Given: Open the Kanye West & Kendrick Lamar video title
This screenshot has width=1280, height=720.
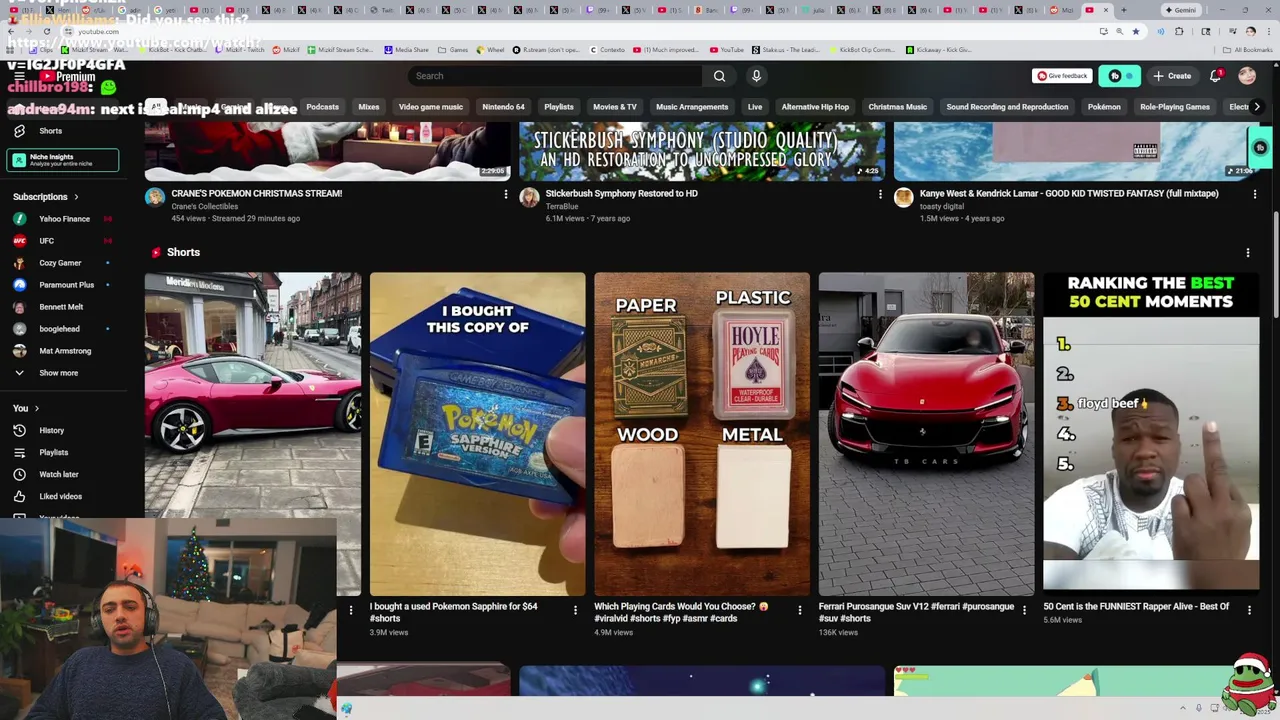Looking at the screenshot, I should (1069, 194).
